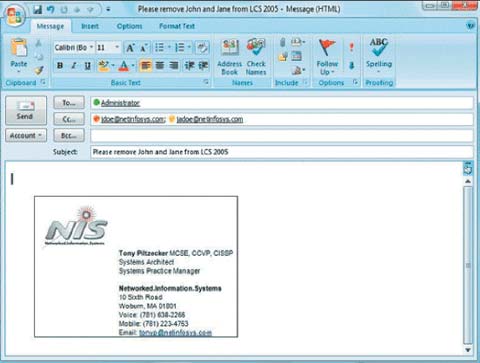Toggle underline formatting
Screen dimensions: 480x363
click(88, 66)
